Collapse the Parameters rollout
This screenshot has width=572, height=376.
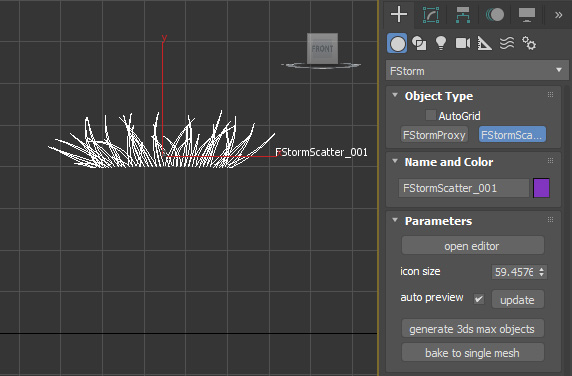tap(395, 220)
